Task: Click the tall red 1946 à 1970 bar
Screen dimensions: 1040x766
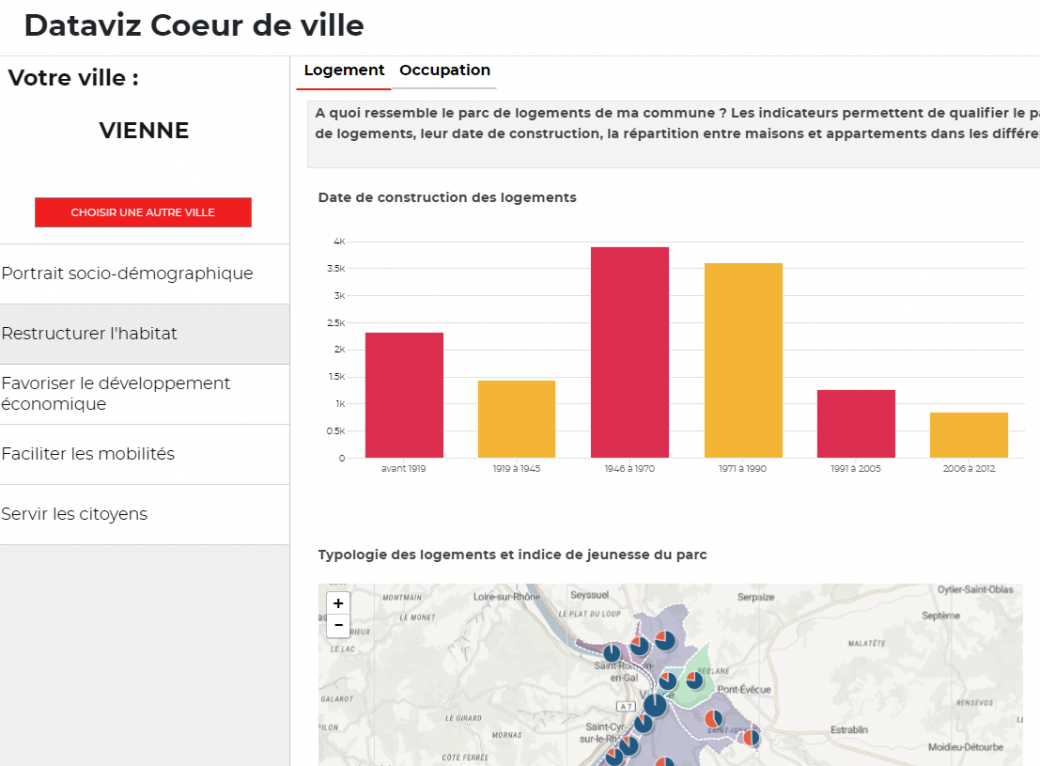Action: coord(629,352)
